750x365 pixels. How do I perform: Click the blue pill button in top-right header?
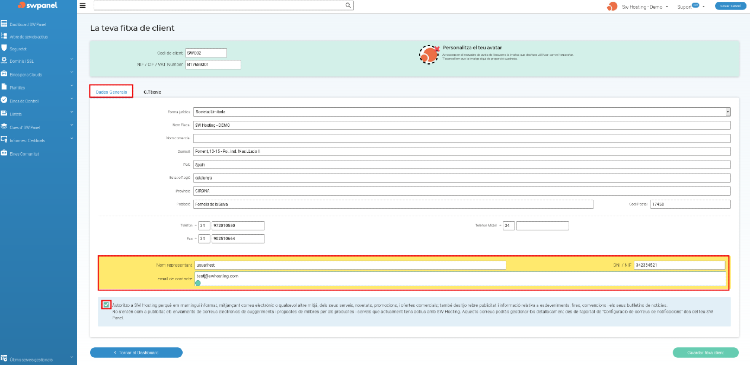click(x=731, y=6)
